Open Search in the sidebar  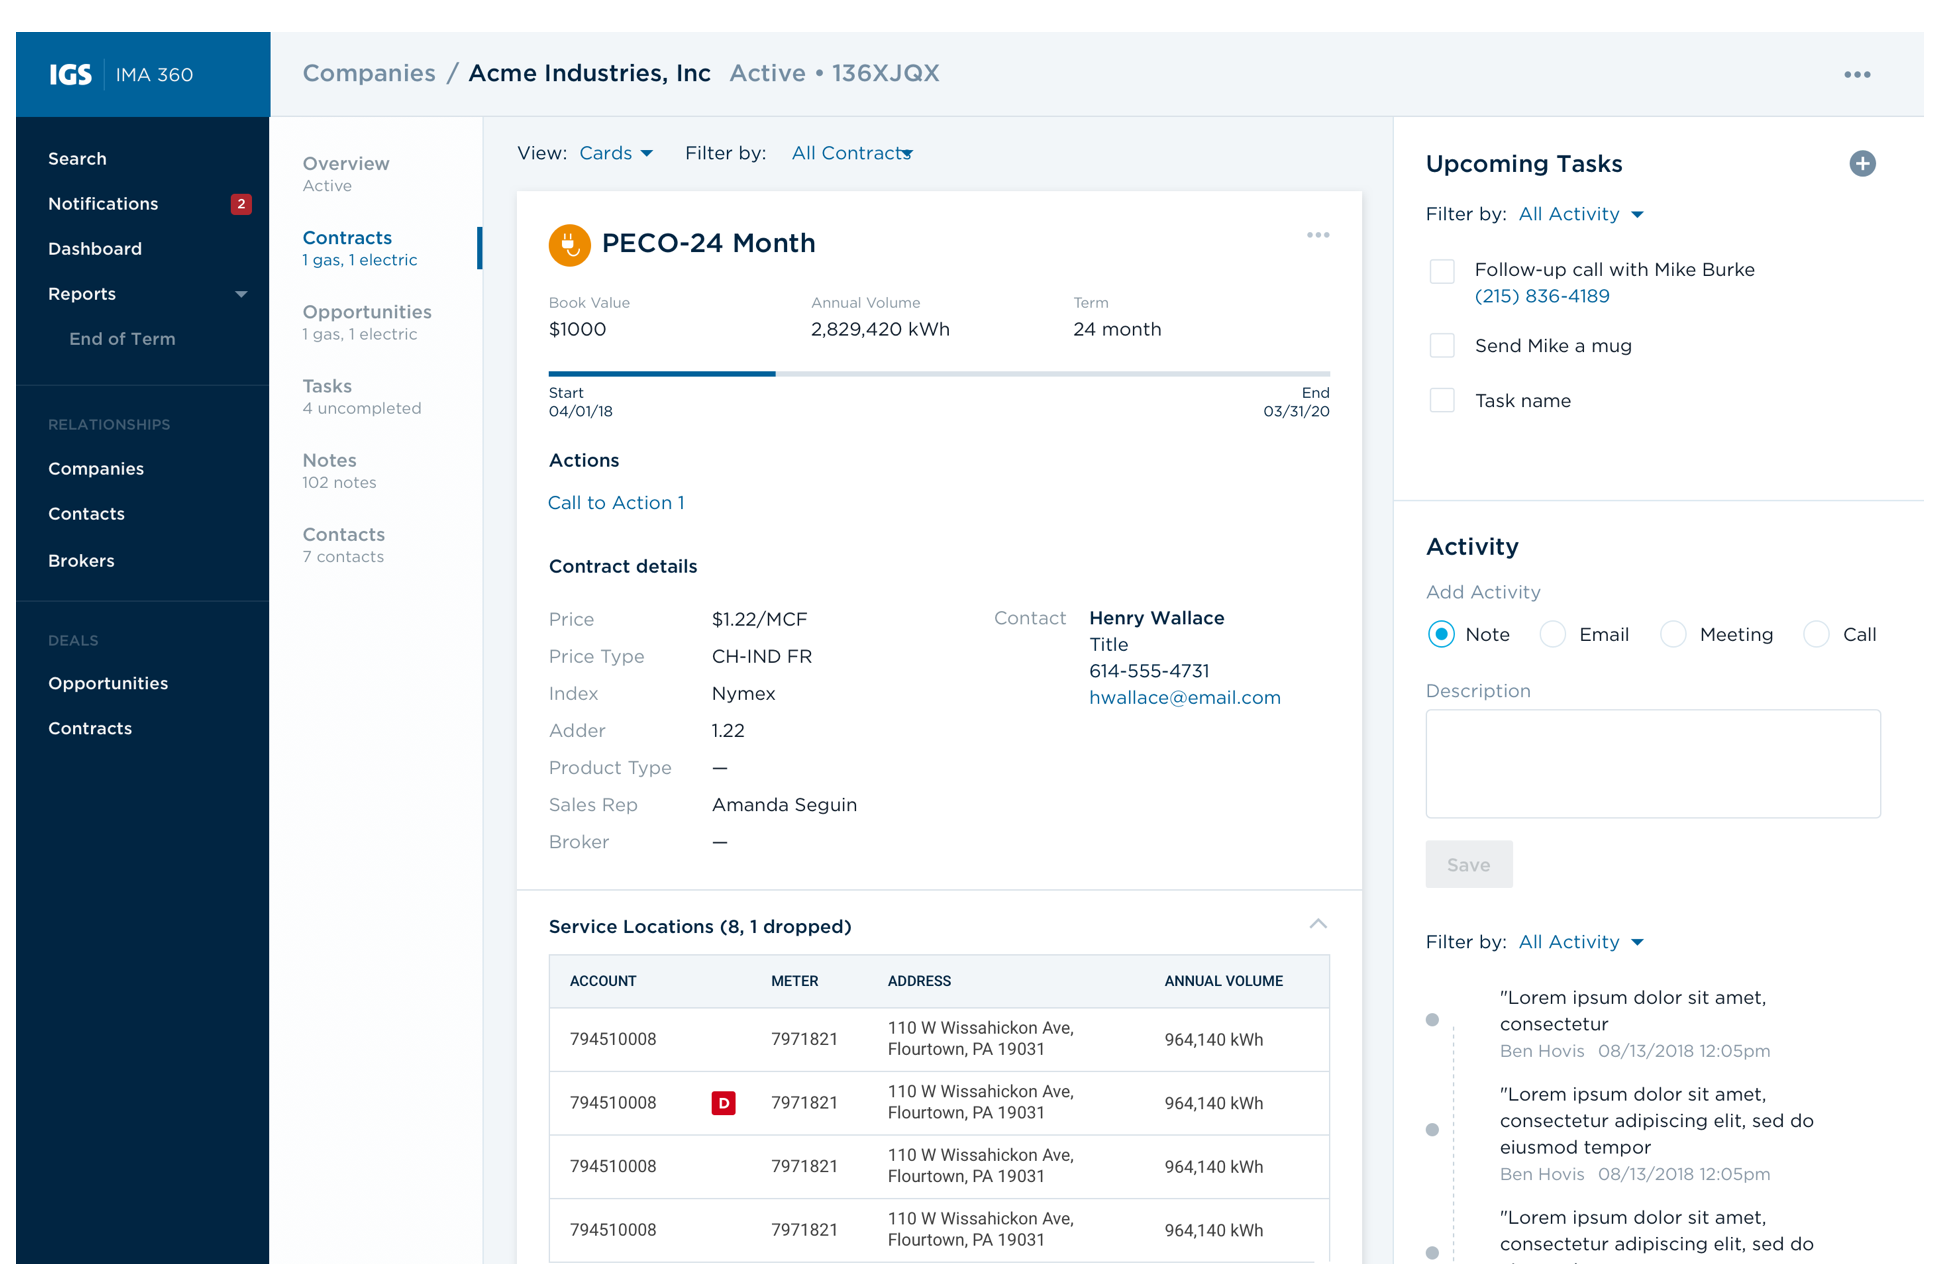(x=77, y=159)
